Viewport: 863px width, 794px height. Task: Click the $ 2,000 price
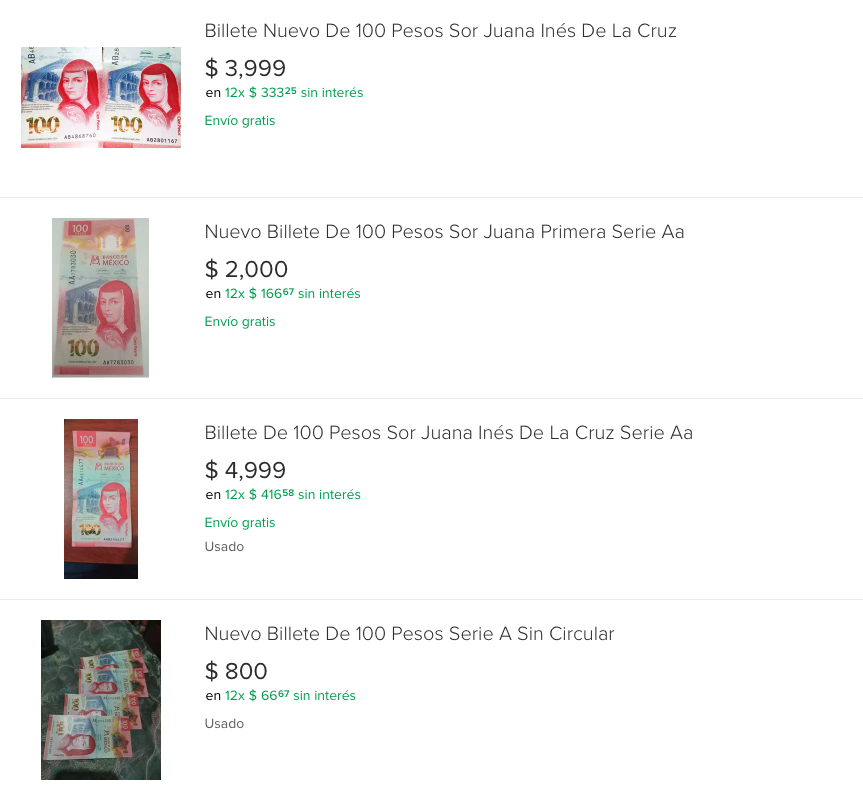tap(246, 270)
